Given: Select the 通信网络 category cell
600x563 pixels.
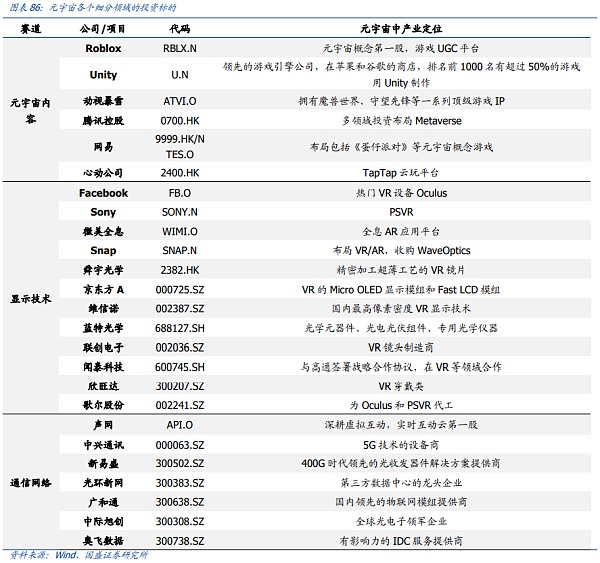Looking at the screenshot, I should (31, 483).
